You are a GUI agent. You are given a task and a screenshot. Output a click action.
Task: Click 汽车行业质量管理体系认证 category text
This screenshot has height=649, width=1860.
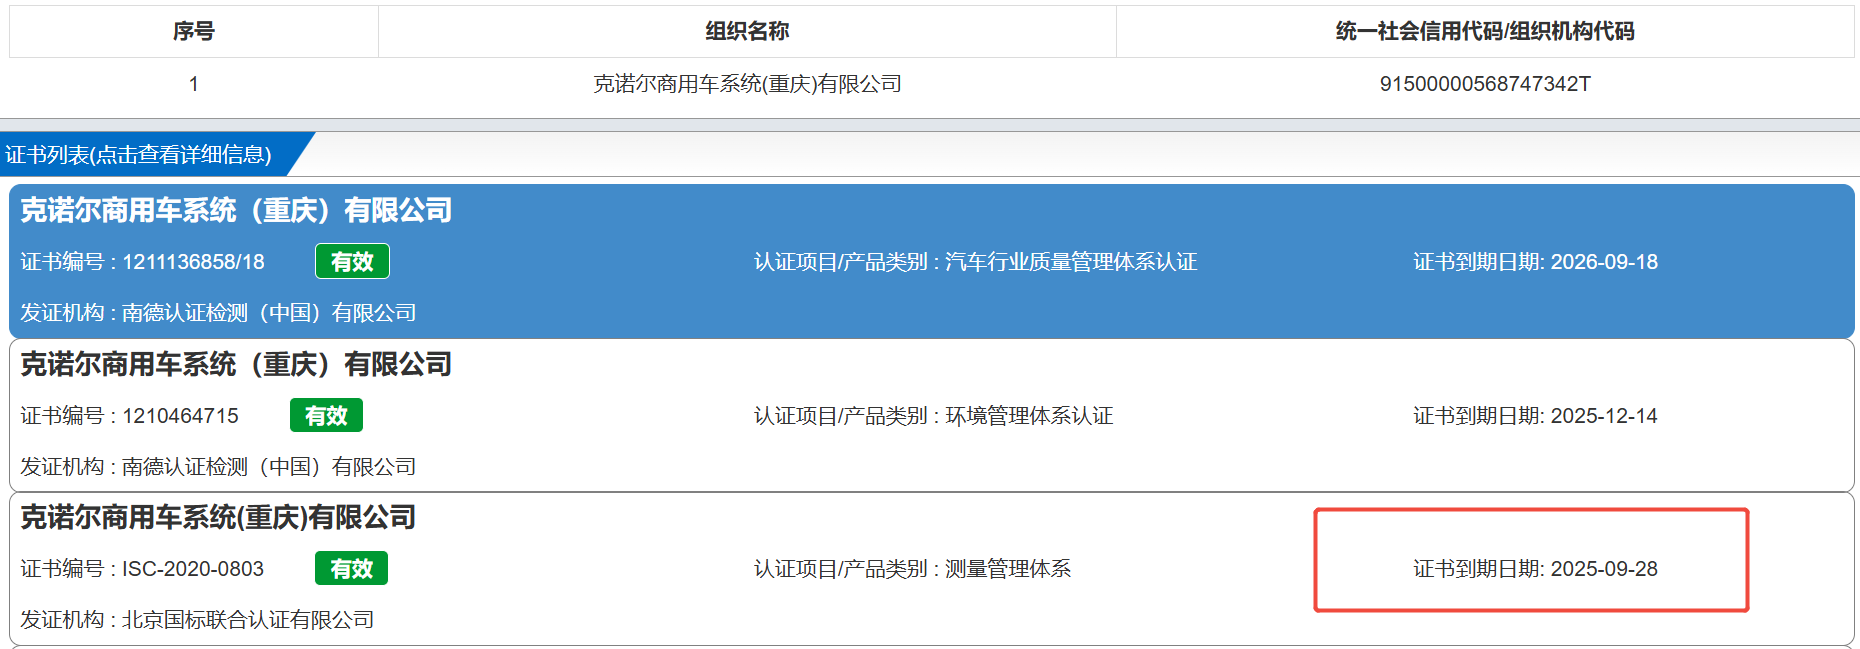point(1071,262)
